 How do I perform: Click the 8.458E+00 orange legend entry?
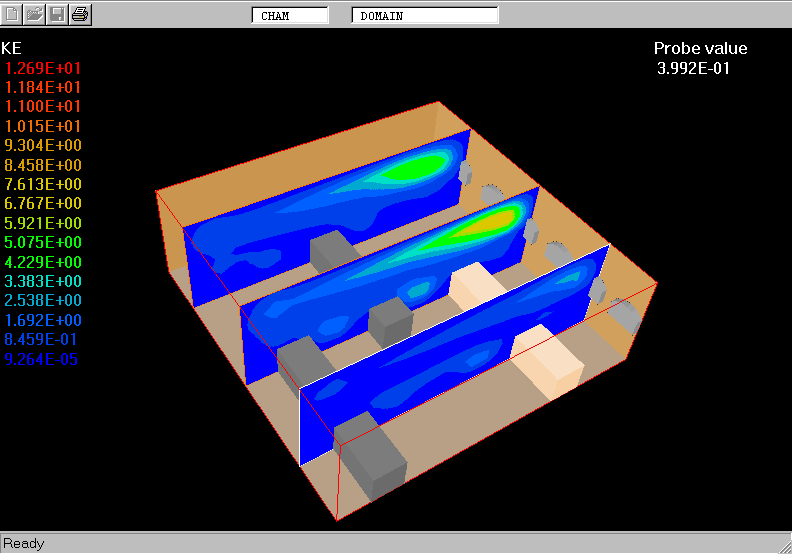pyautogui.click(x=43, y=165)
